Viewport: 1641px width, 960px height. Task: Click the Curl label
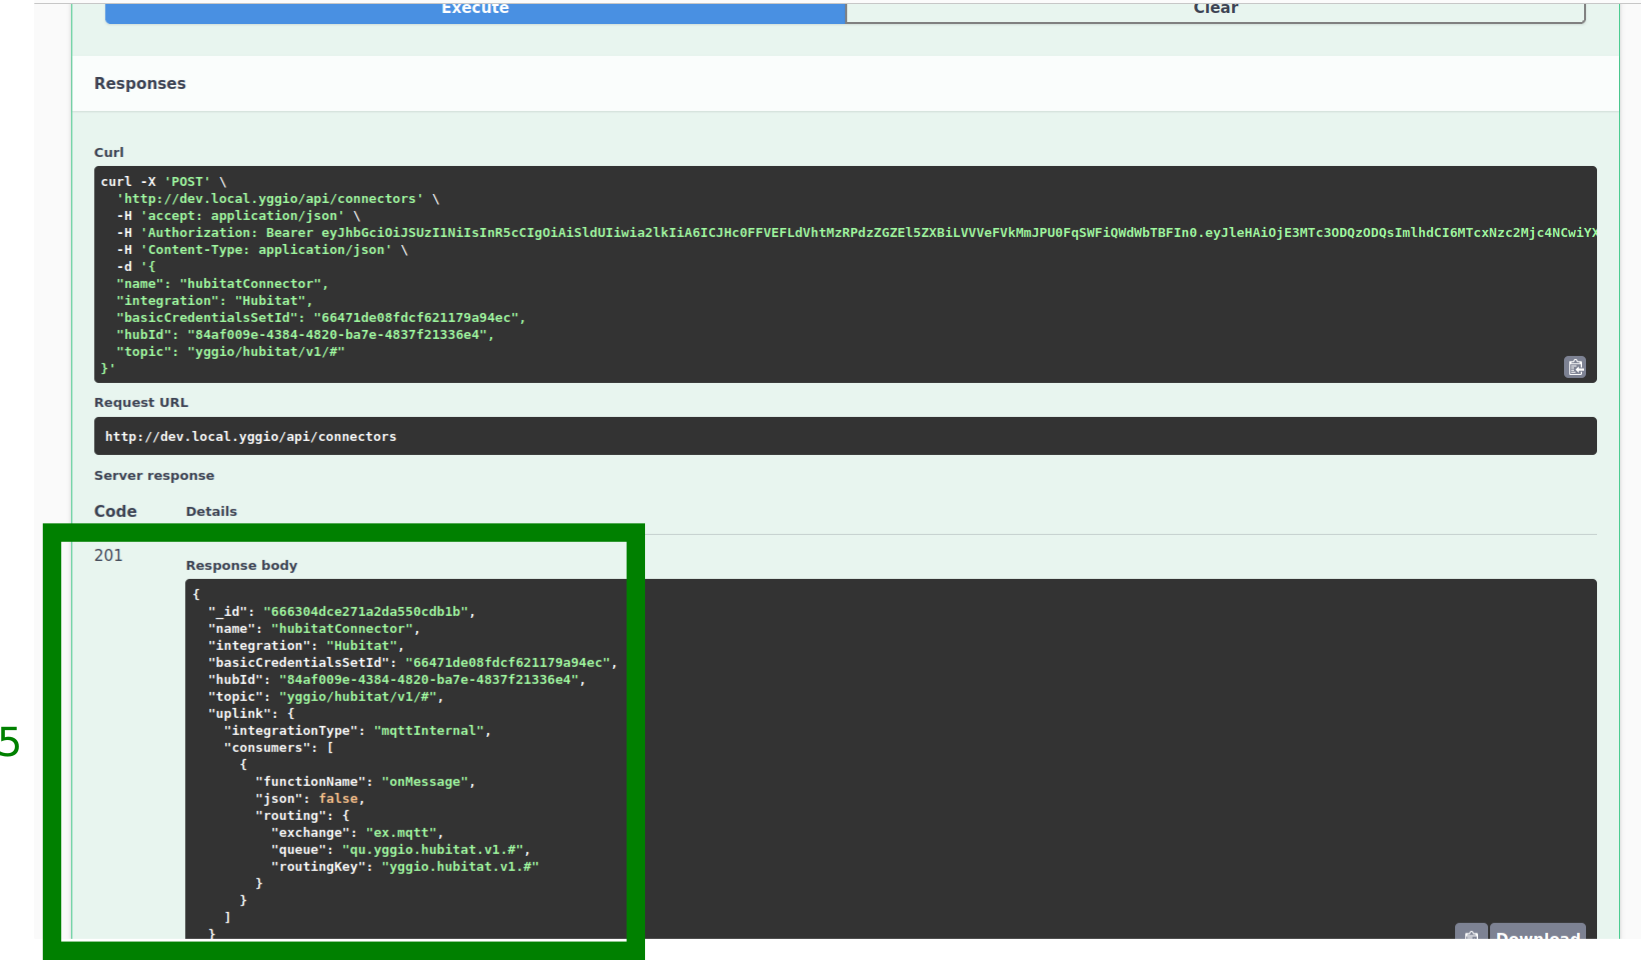(109, 152)
